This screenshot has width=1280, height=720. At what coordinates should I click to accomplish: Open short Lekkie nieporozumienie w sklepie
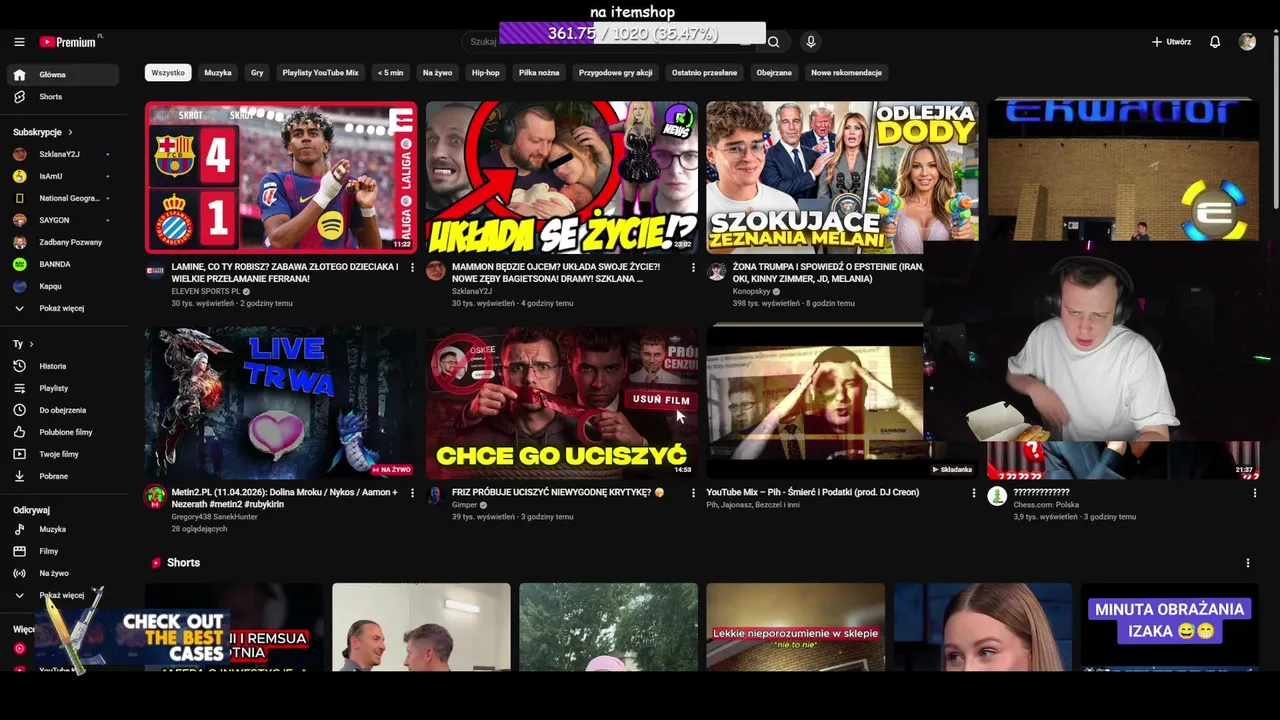click(796, 627)
